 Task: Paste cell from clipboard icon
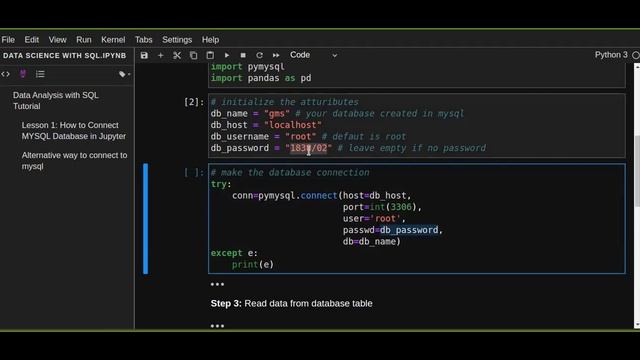coord(210,55)
